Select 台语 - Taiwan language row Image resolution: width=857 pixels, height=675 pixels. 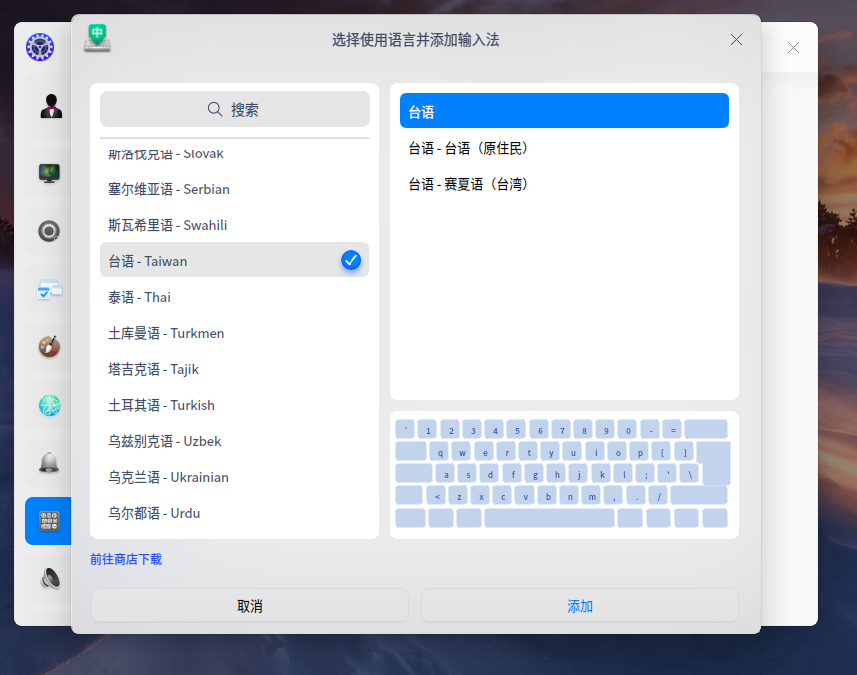234,260
